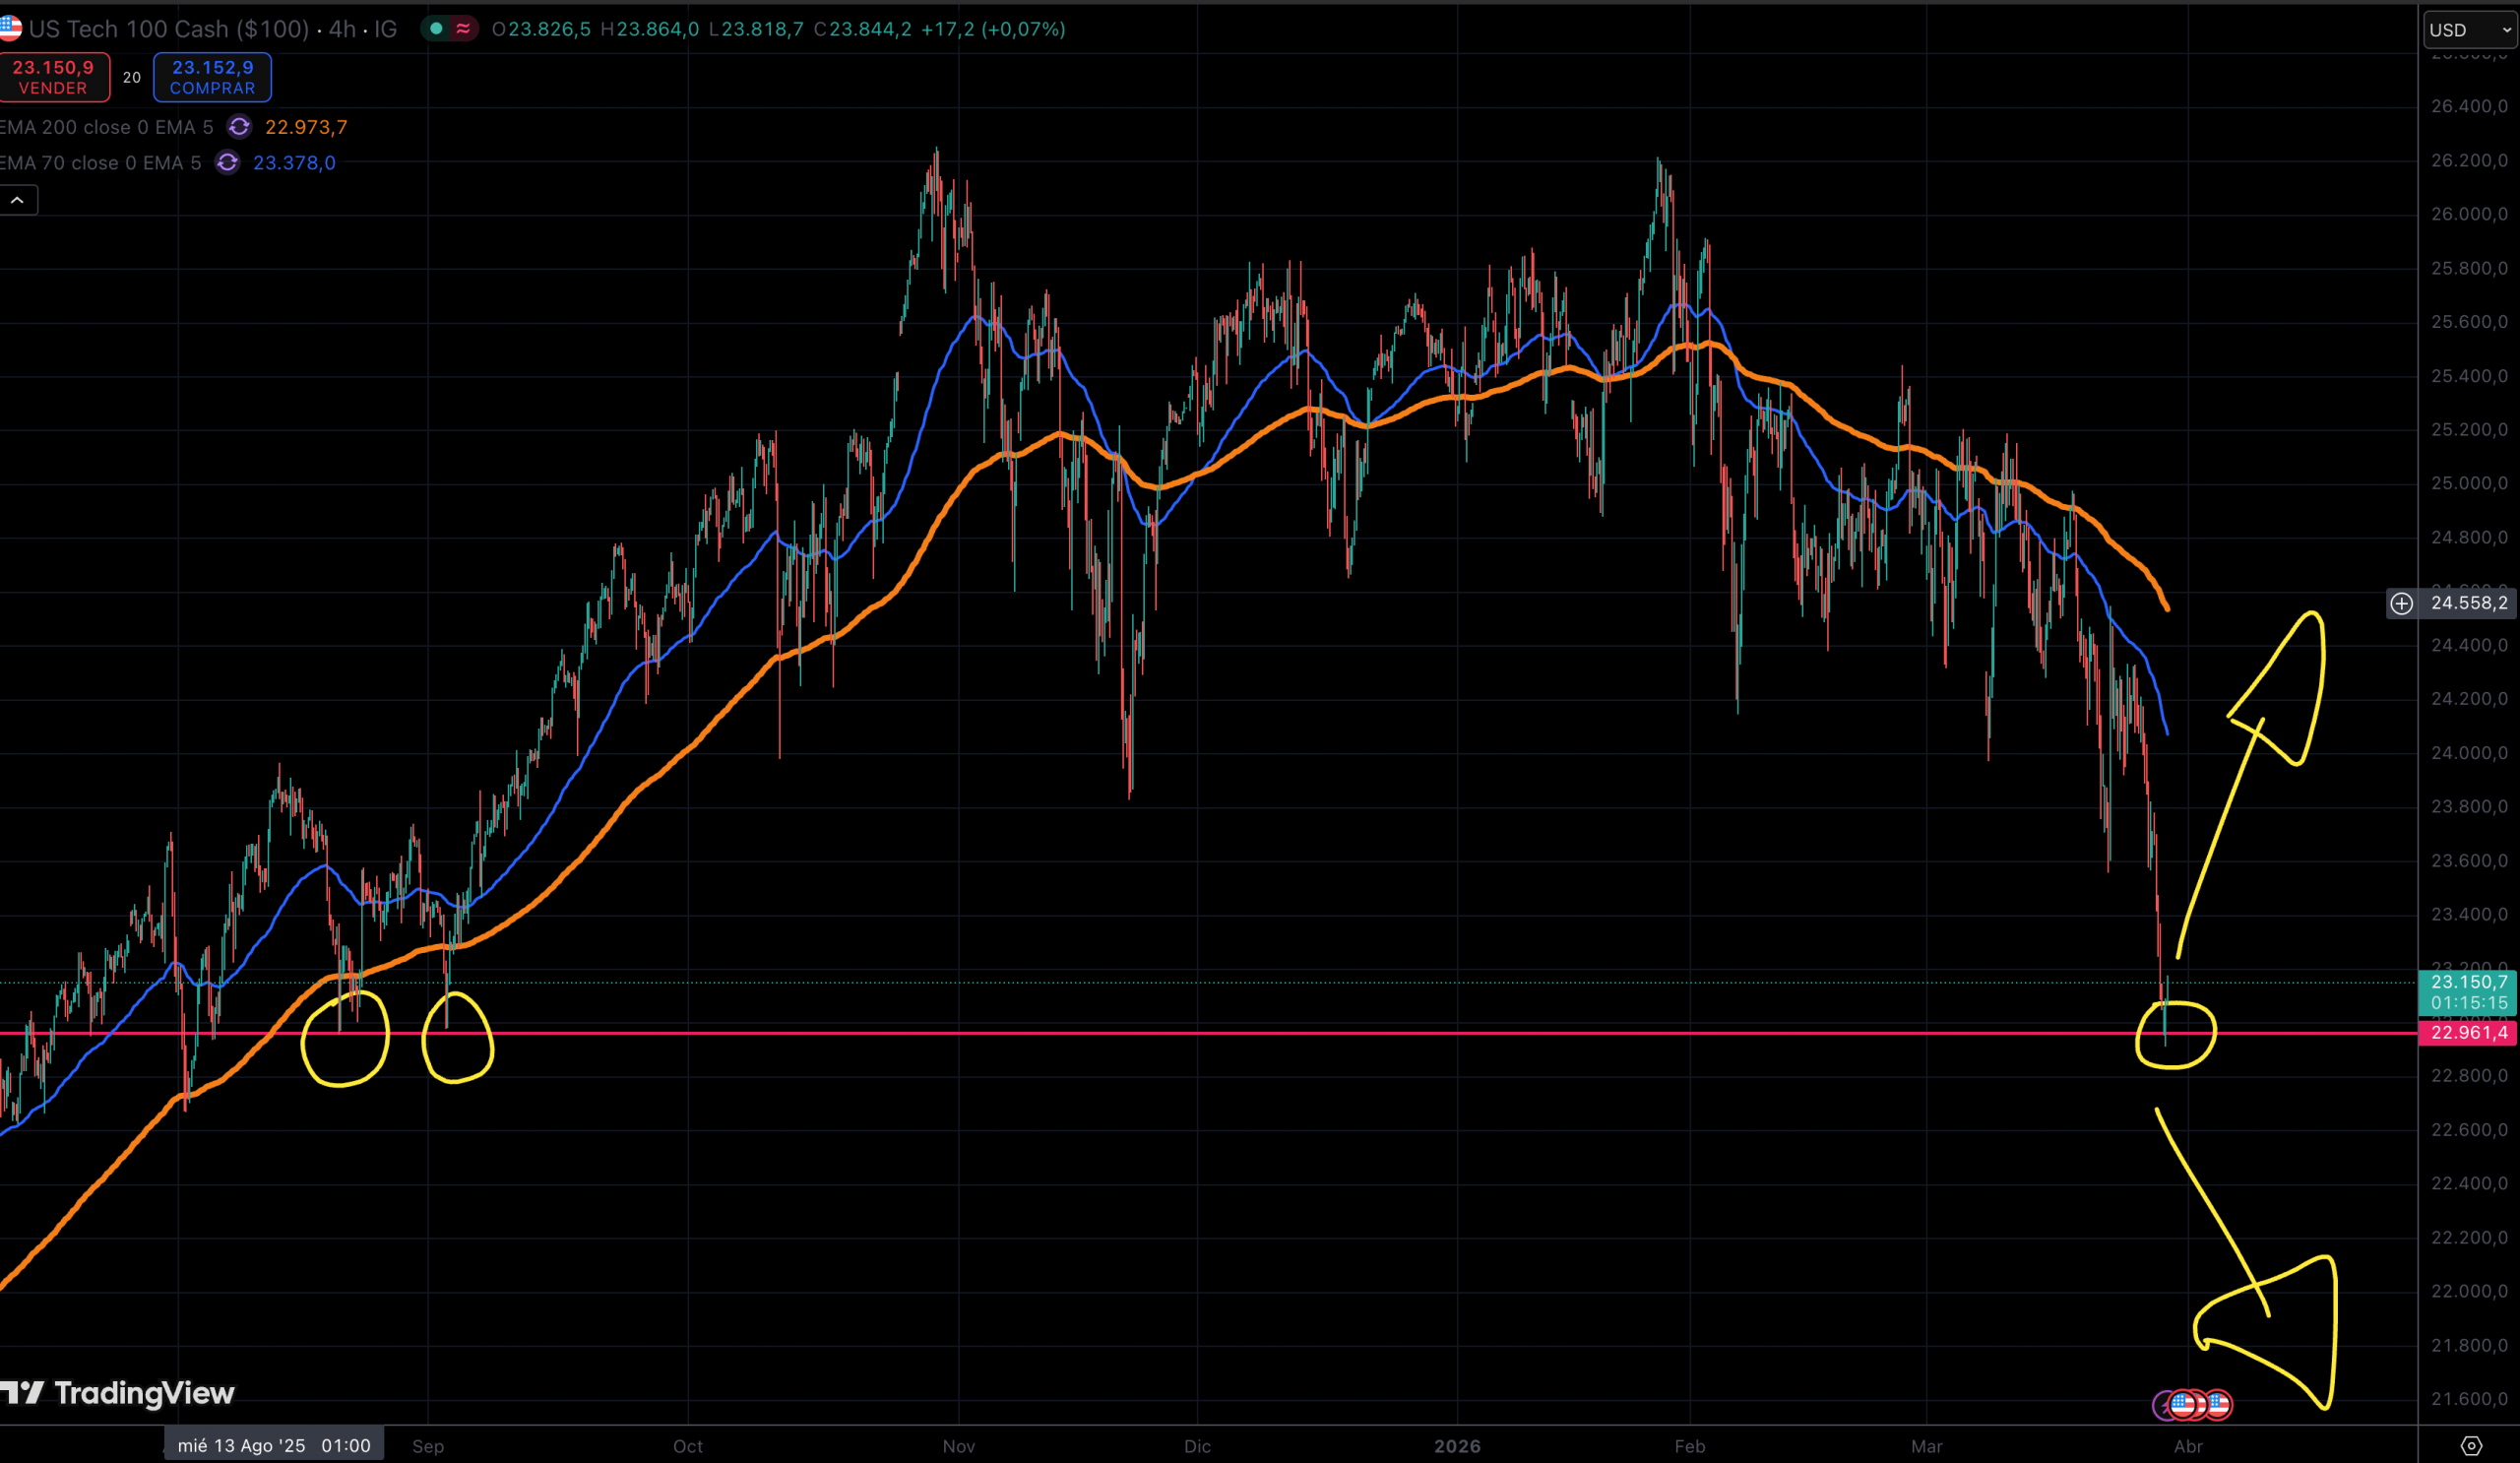The height and width of the screenshot is (1463, 2520).
Task: Open the US Tech 100 Cash symbol title
Action: 169,29
